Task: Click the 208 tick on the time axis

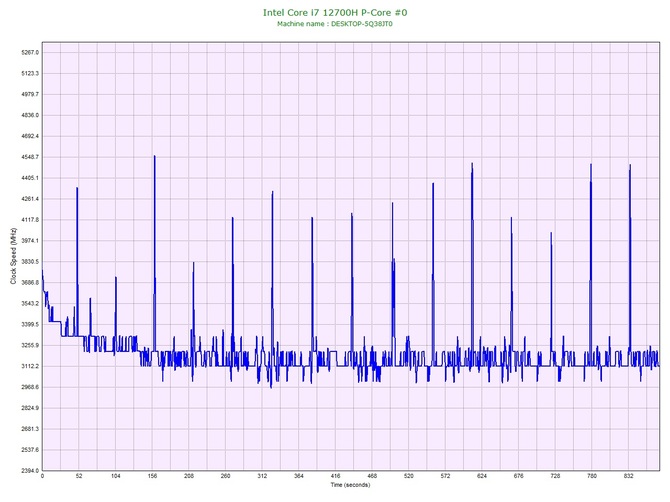Action: click(189, 476)
